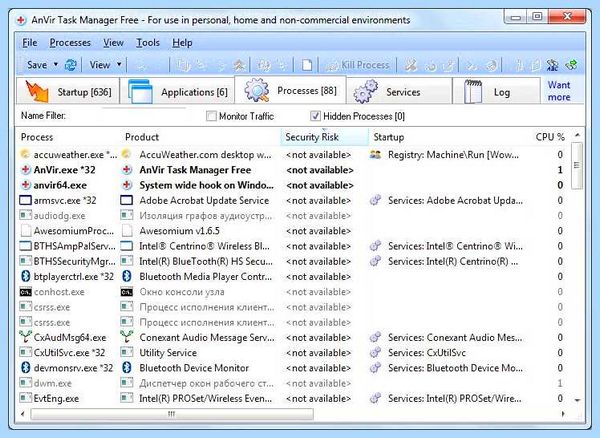The width and height of the screenshot is (600, 438).
Task: Switch to the Startup [636] tab
Action: pos(68,91)
